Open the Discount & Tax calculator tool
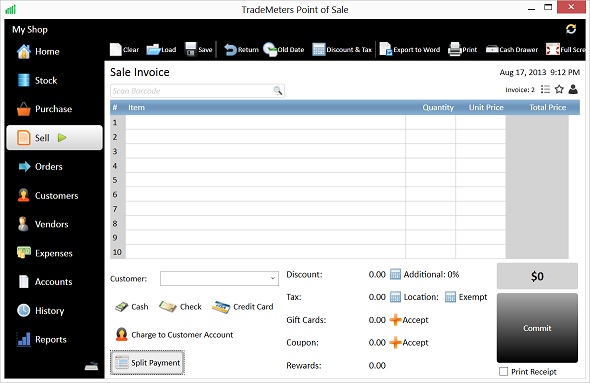 (342, 49)
